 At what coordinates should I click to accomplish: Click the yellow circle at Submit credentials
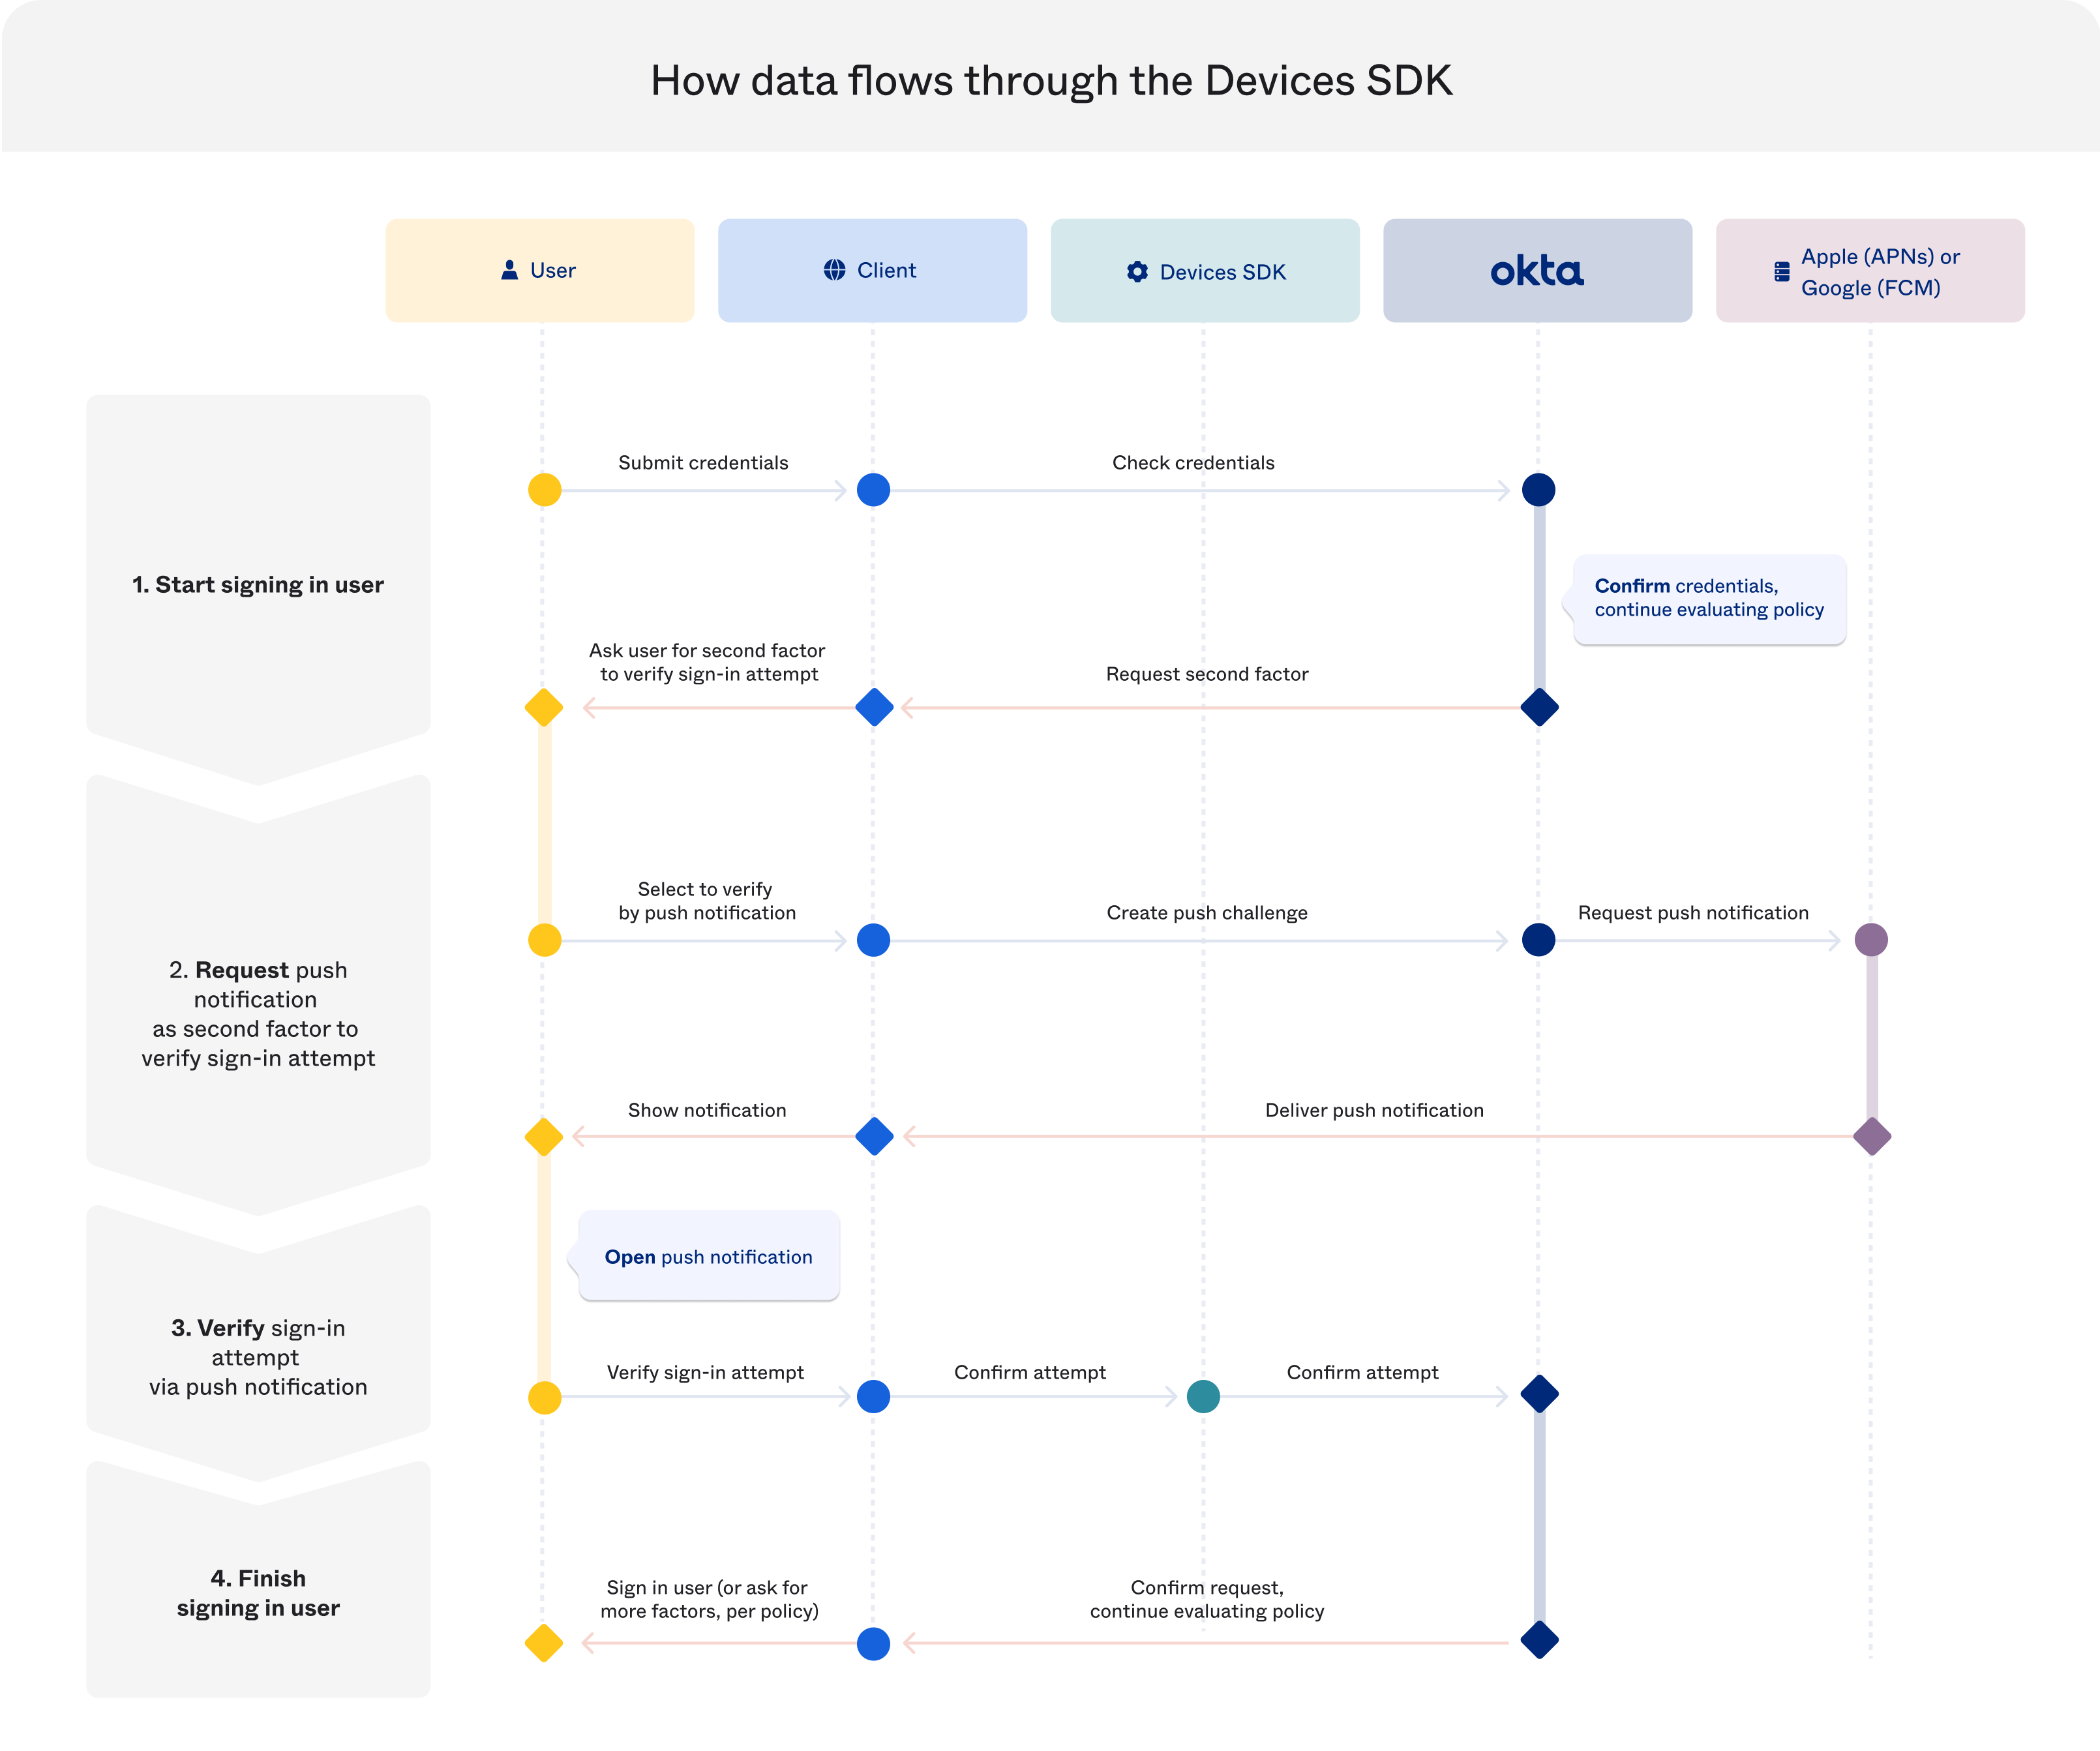(x=544, y=490)
